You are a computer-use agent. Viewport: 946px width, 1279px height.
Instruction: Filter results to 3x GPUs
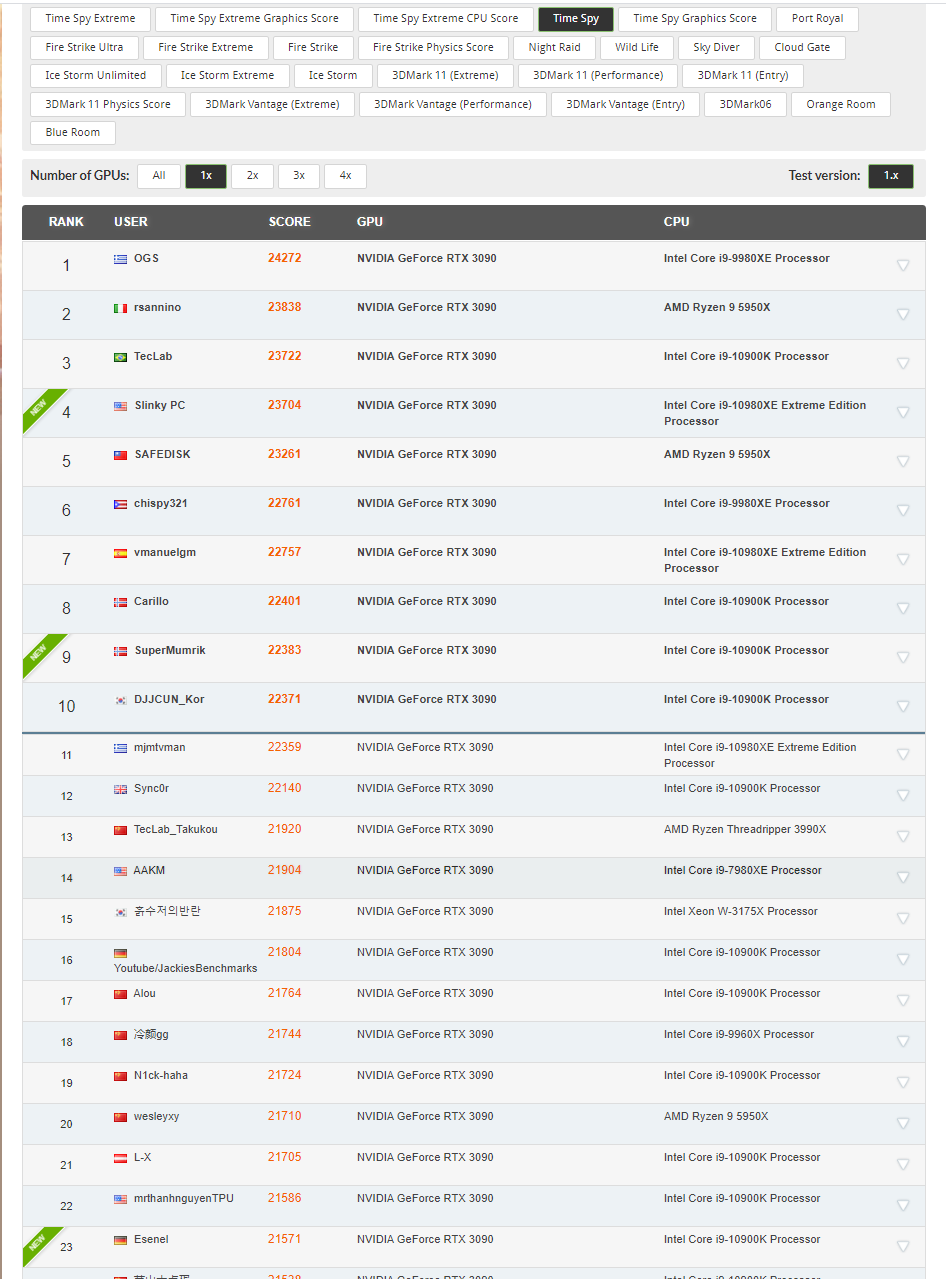point(299,176)
